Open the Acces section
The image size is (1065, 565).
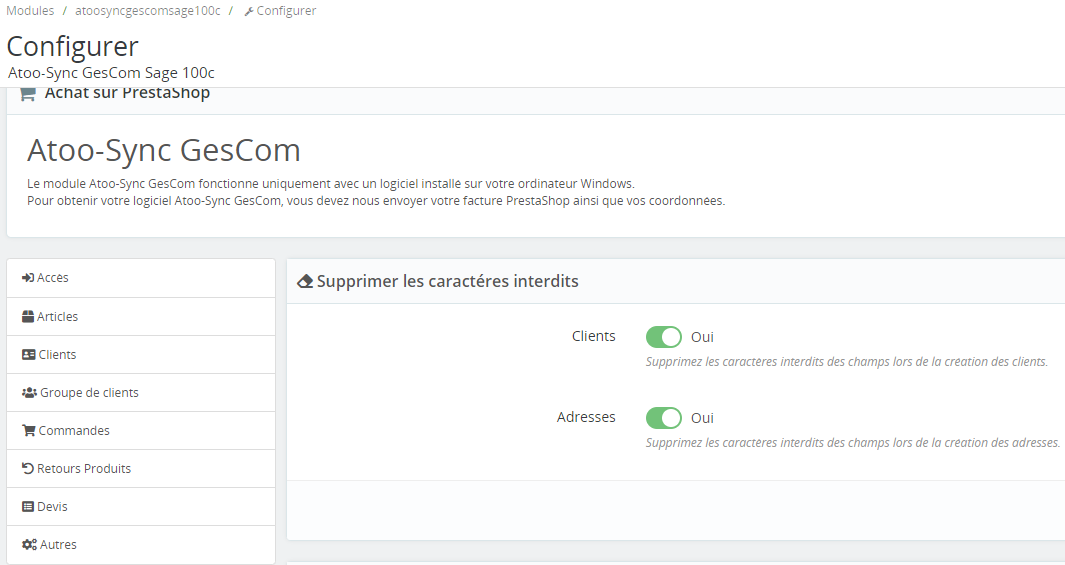tap(141, 278)
